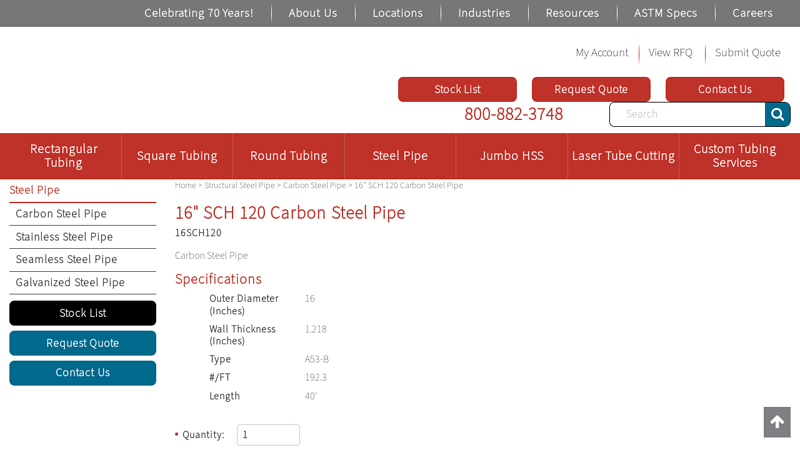
Task: Open Laser Tube Cutting page
Action: coord(623,156)
